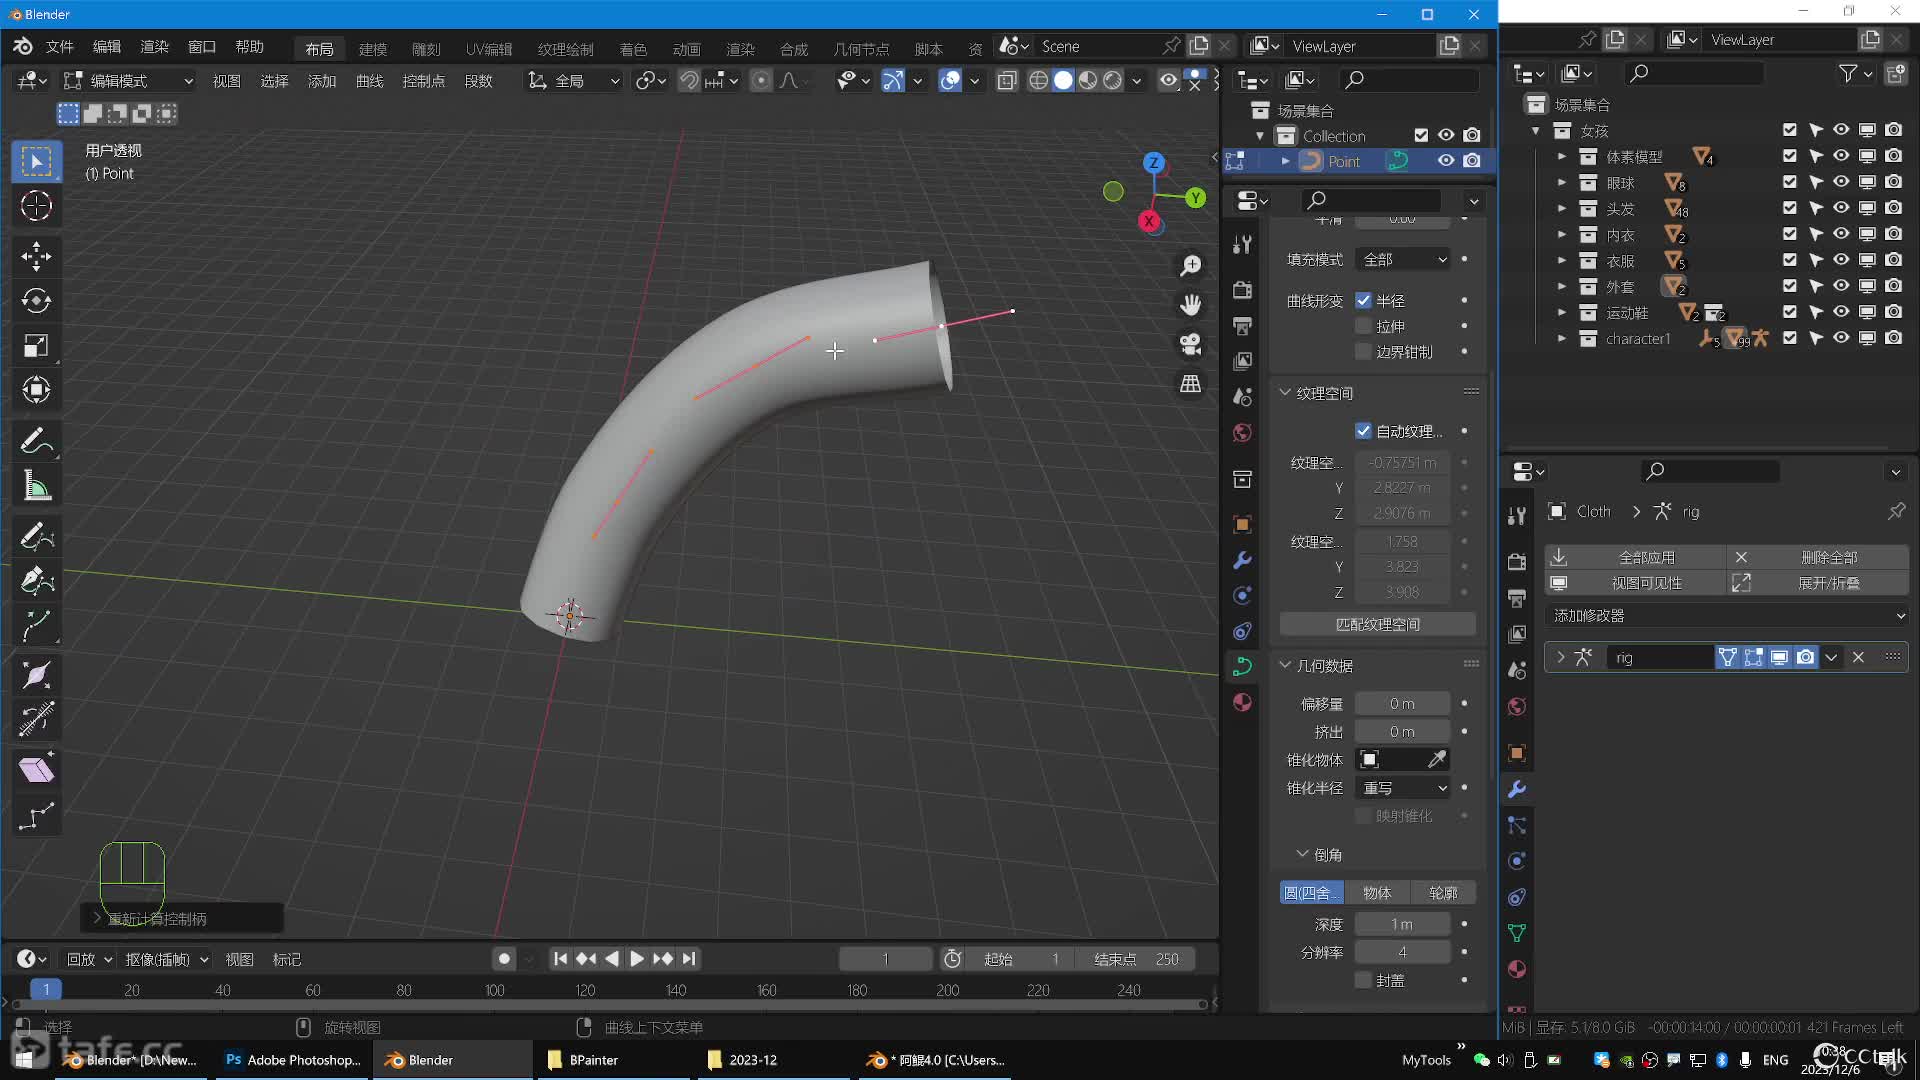Open Adobe Photoshop from the taskbar
The height and width of the screenshot is (1080, 1920).
pyautogui.click(x=293, y=1060)
